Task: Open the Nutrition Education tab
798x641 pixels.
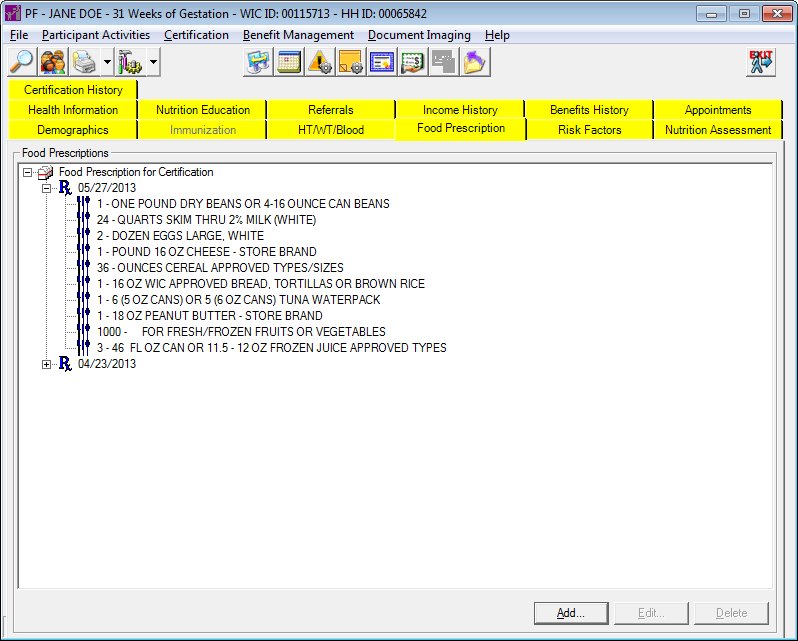Action: tap(202, 110)
